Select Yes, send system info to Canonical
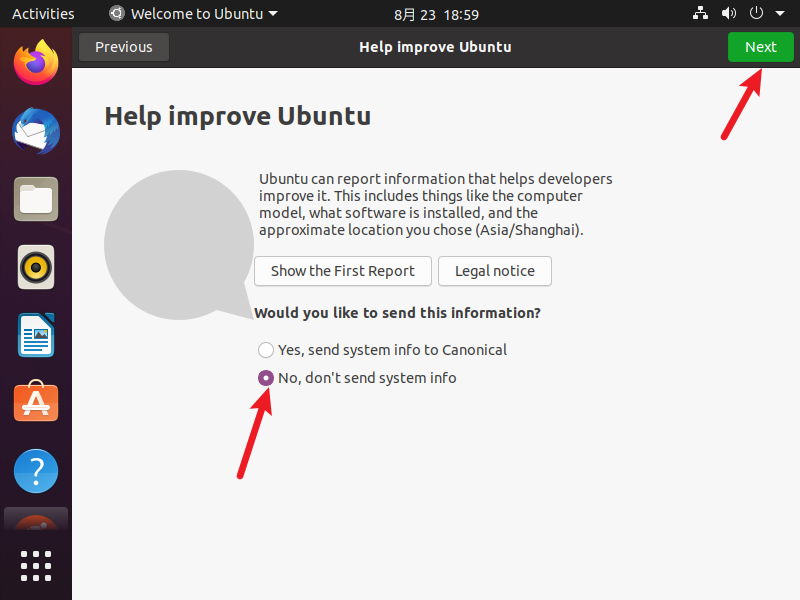Image resolution: width=800 pixels, height=600 pixels. (x=382, y=350)
